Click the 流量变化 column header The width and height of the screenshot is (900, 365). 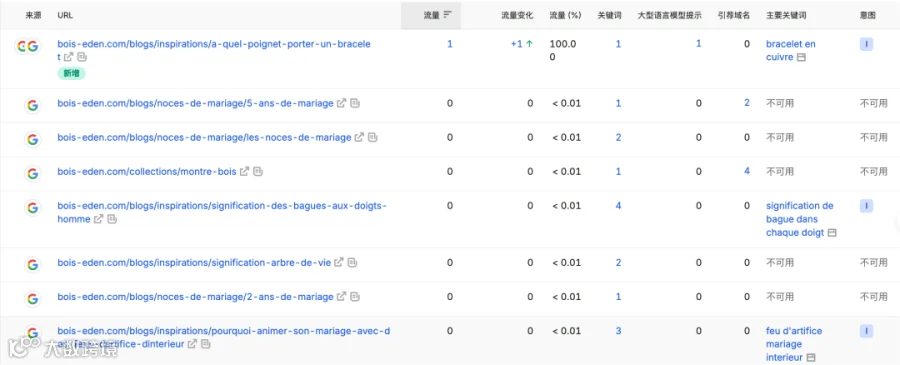517,15
